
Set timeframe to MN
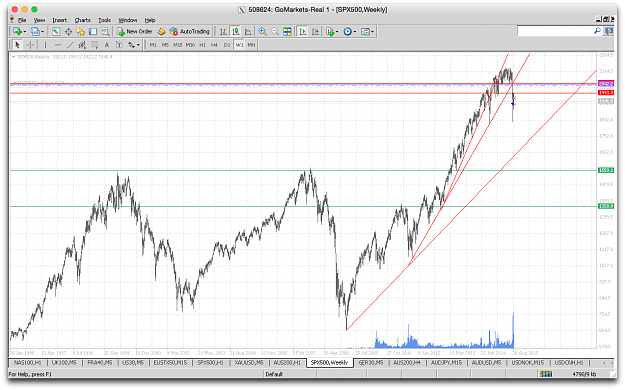pyautogui.click(x=251, y=45)
